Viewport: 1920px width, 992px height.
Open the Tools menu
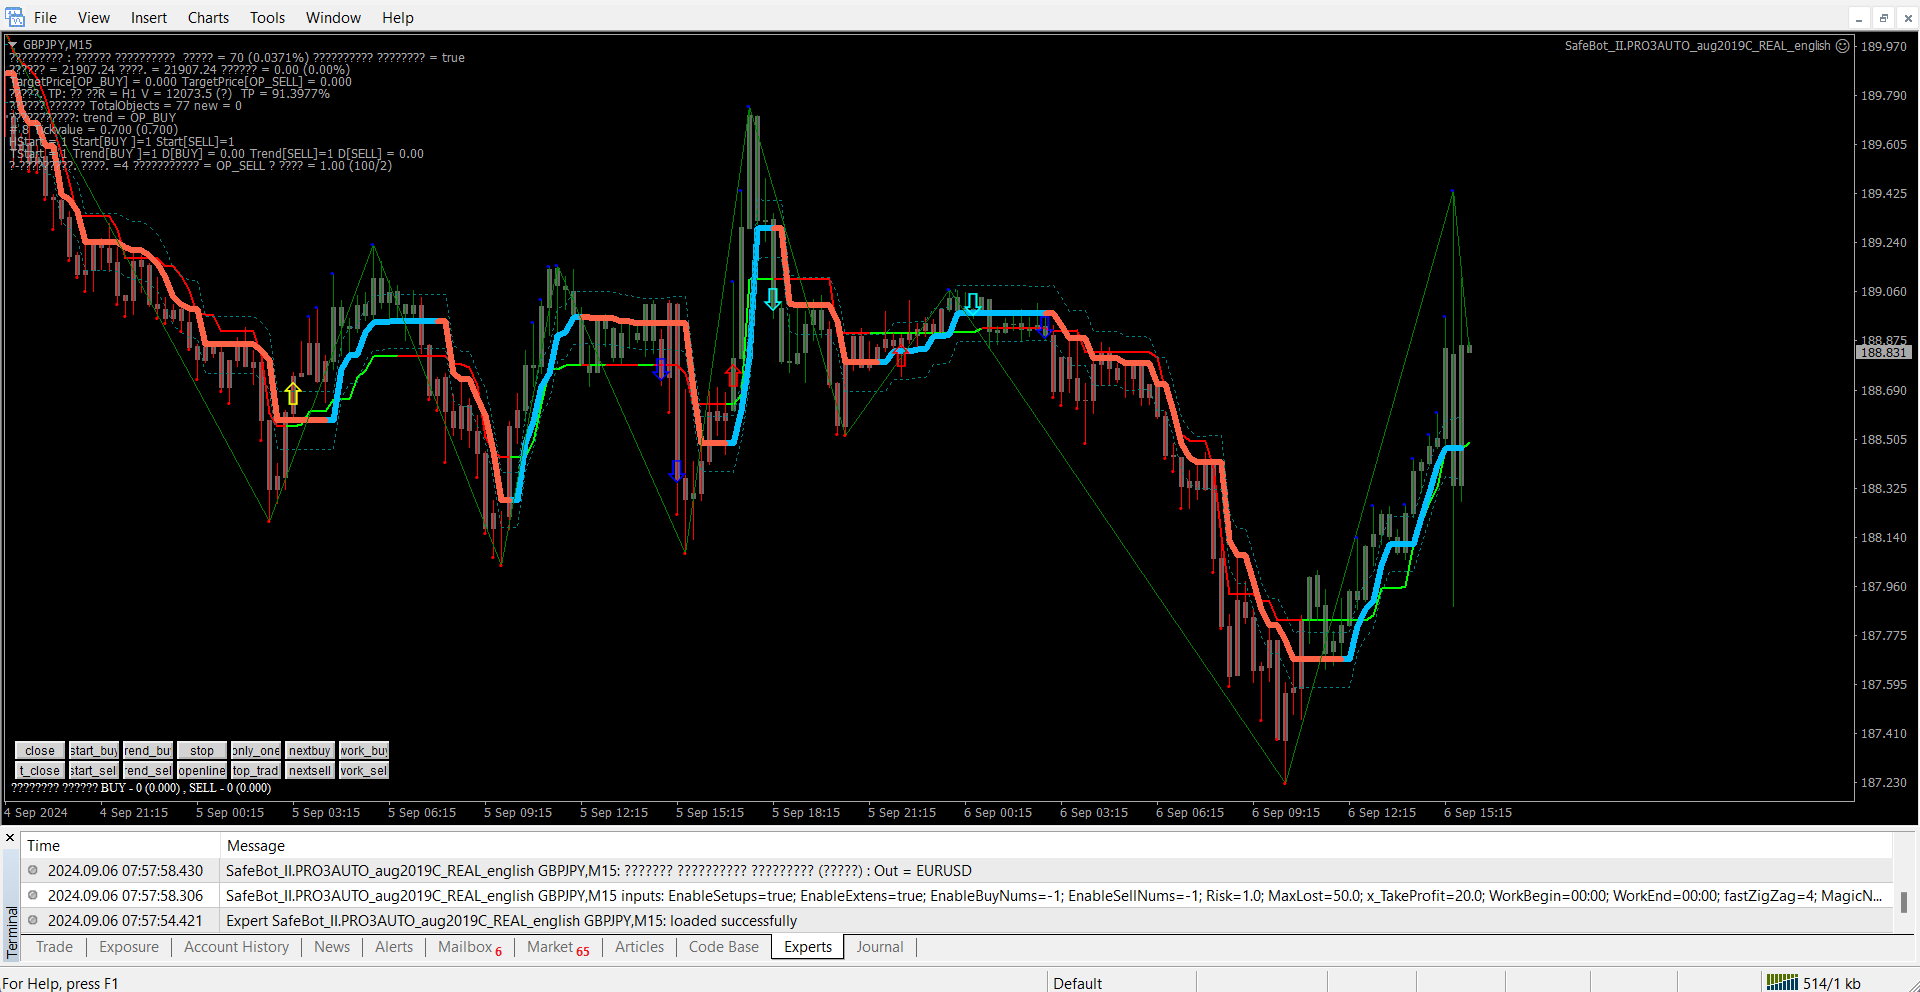(267, 18)
